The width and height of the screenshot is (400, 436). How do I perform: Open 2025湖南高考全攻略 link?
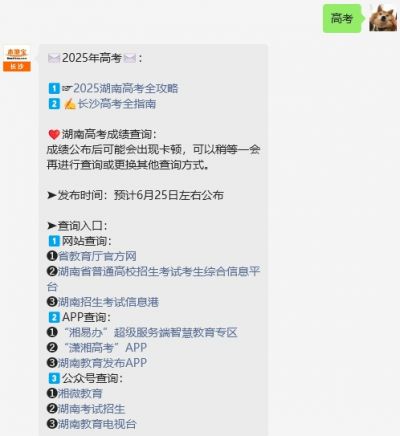(x=126, y=88)
